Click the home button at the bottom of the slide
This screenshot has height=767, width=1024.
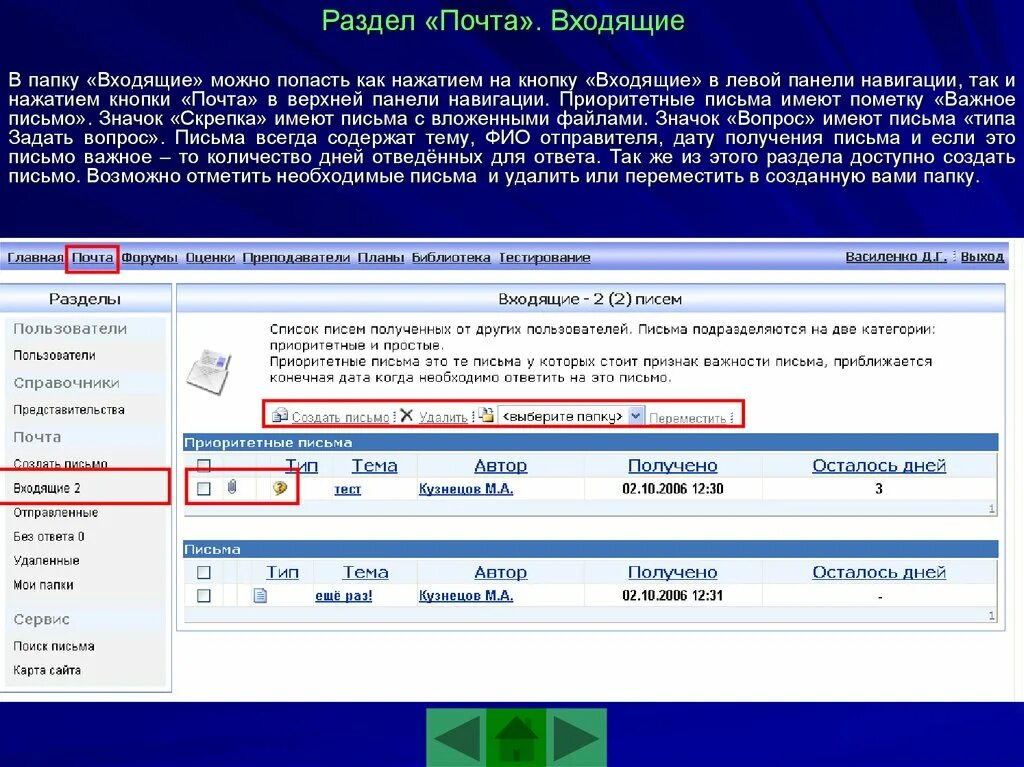point(516,738)
